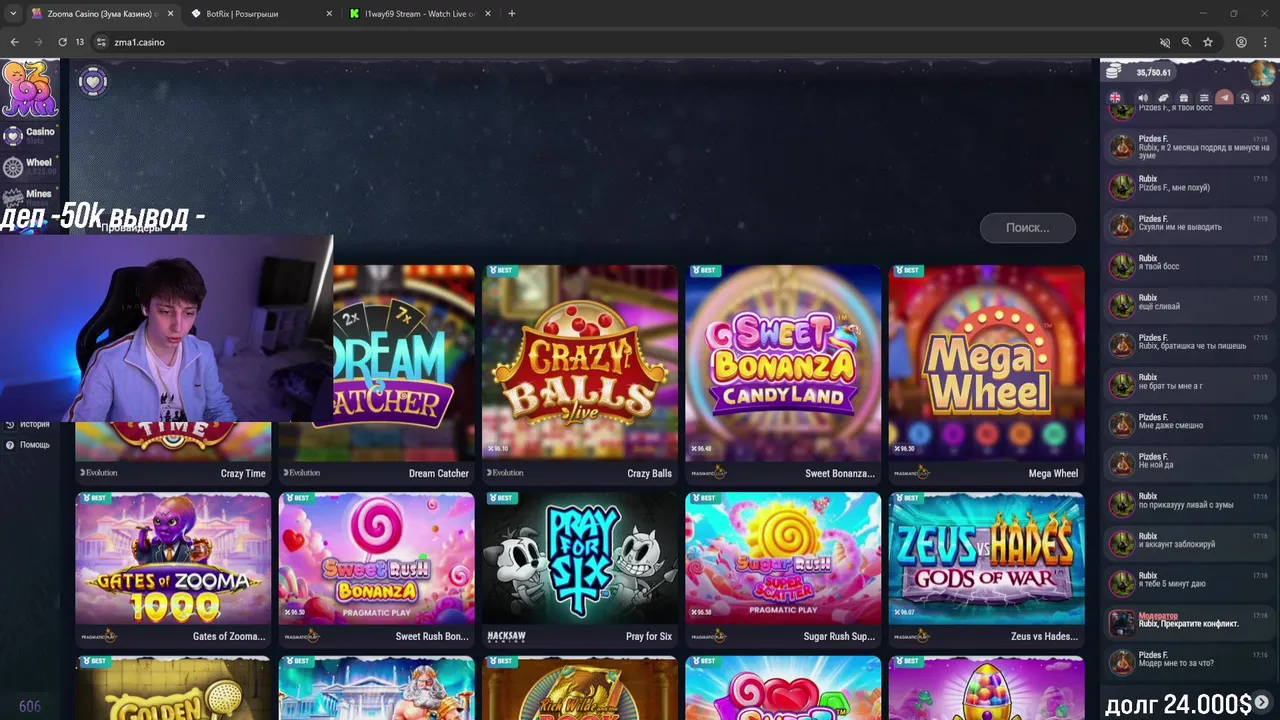Switch language via UK flag icon
This screenshot has height=720, width=1280.
pyautogui.click(x=1116, y=98)
